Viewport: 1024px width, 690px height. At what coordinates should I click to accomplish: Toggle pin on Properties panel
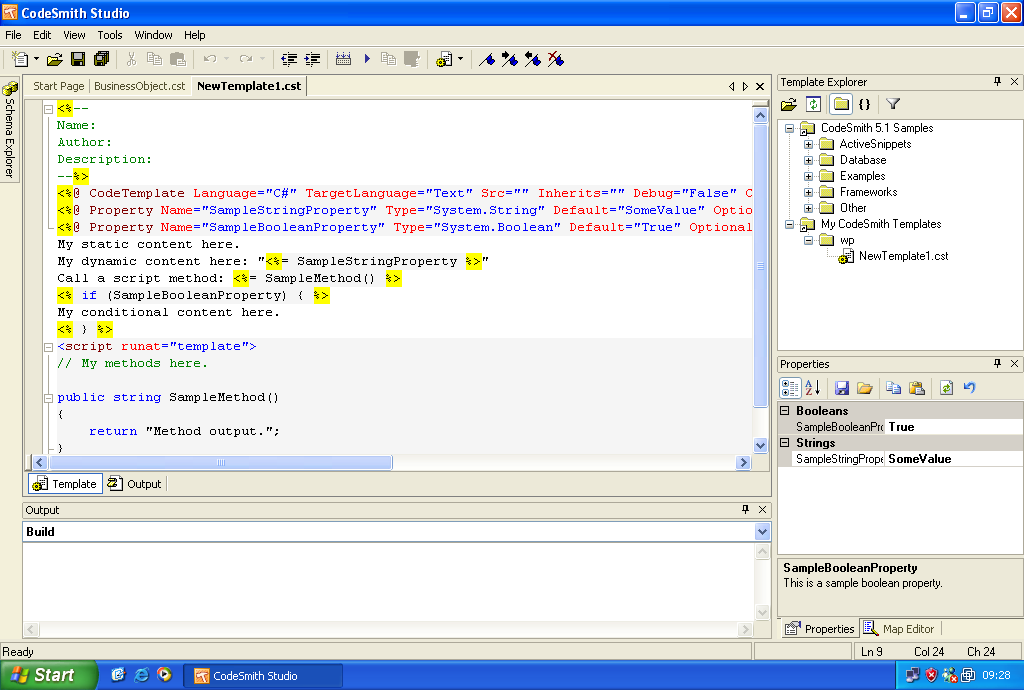(x=997, y=364)
